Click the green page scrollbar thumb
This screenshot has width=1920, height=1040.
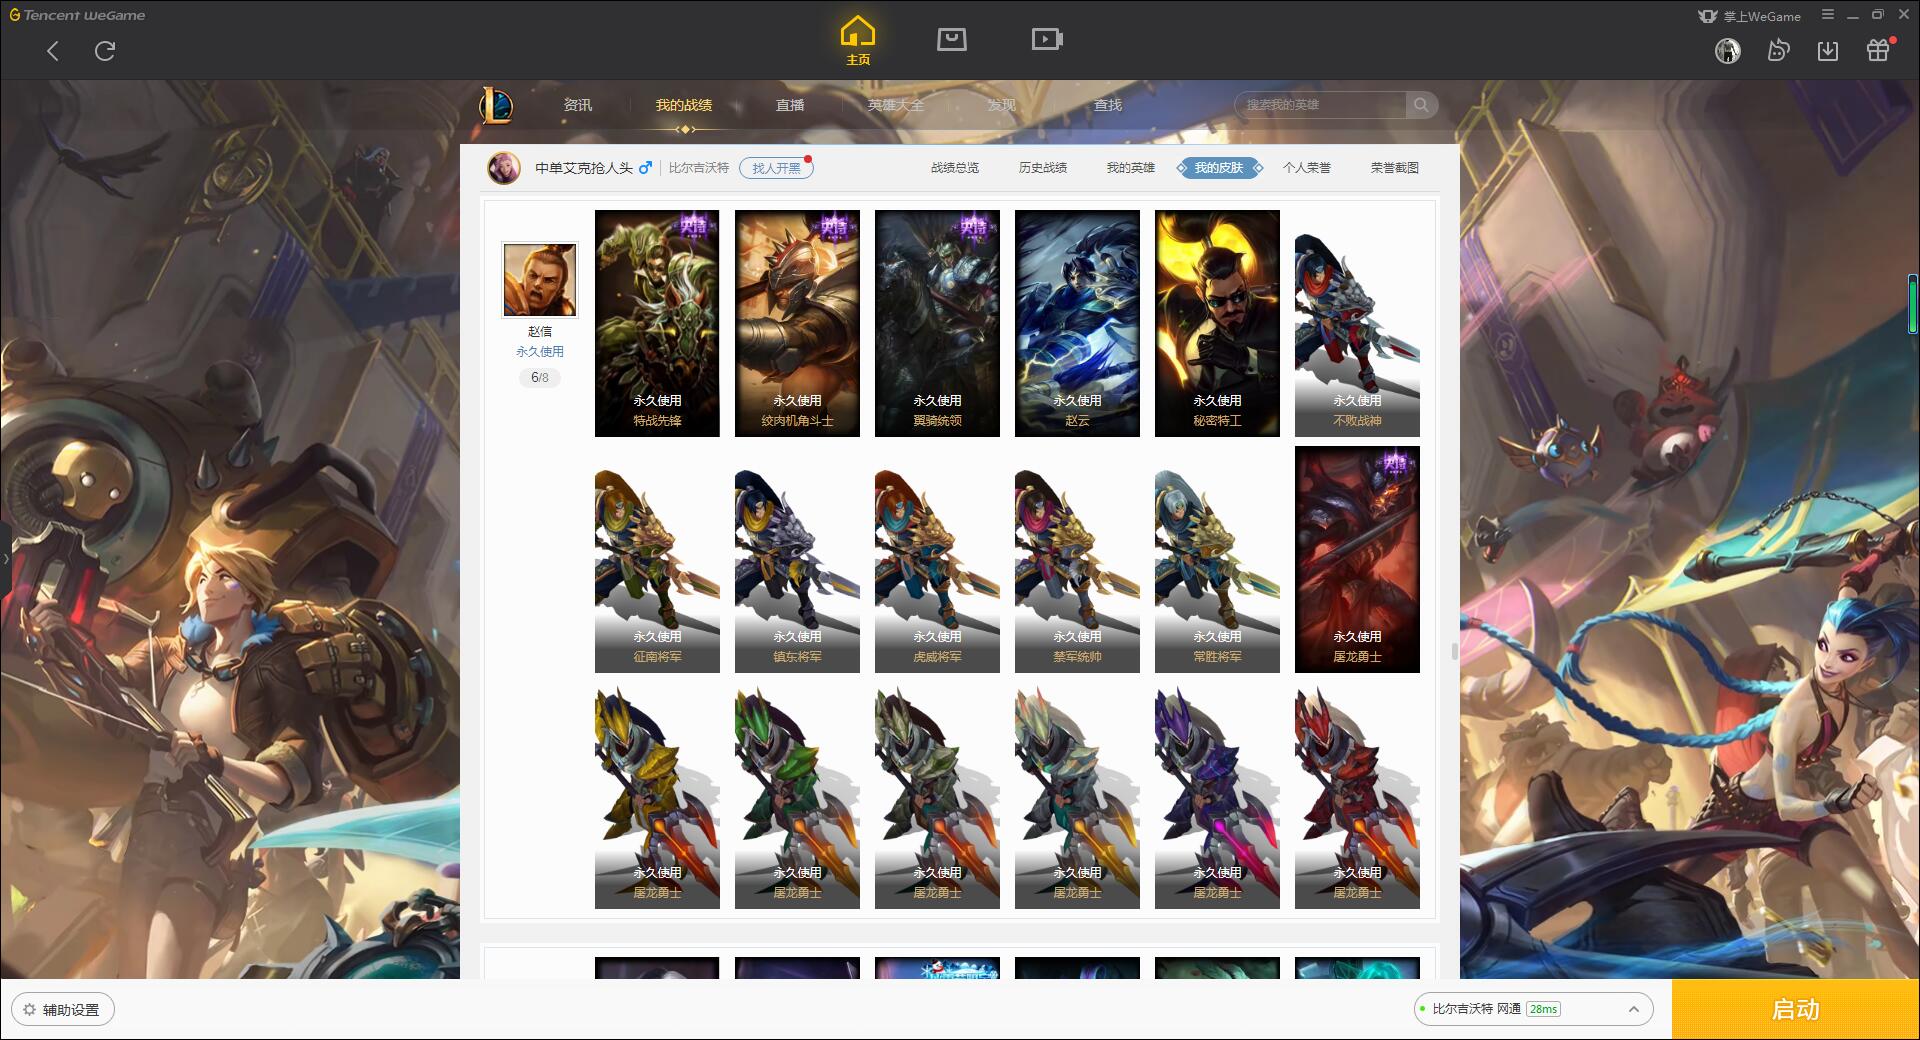(1912, 303)
